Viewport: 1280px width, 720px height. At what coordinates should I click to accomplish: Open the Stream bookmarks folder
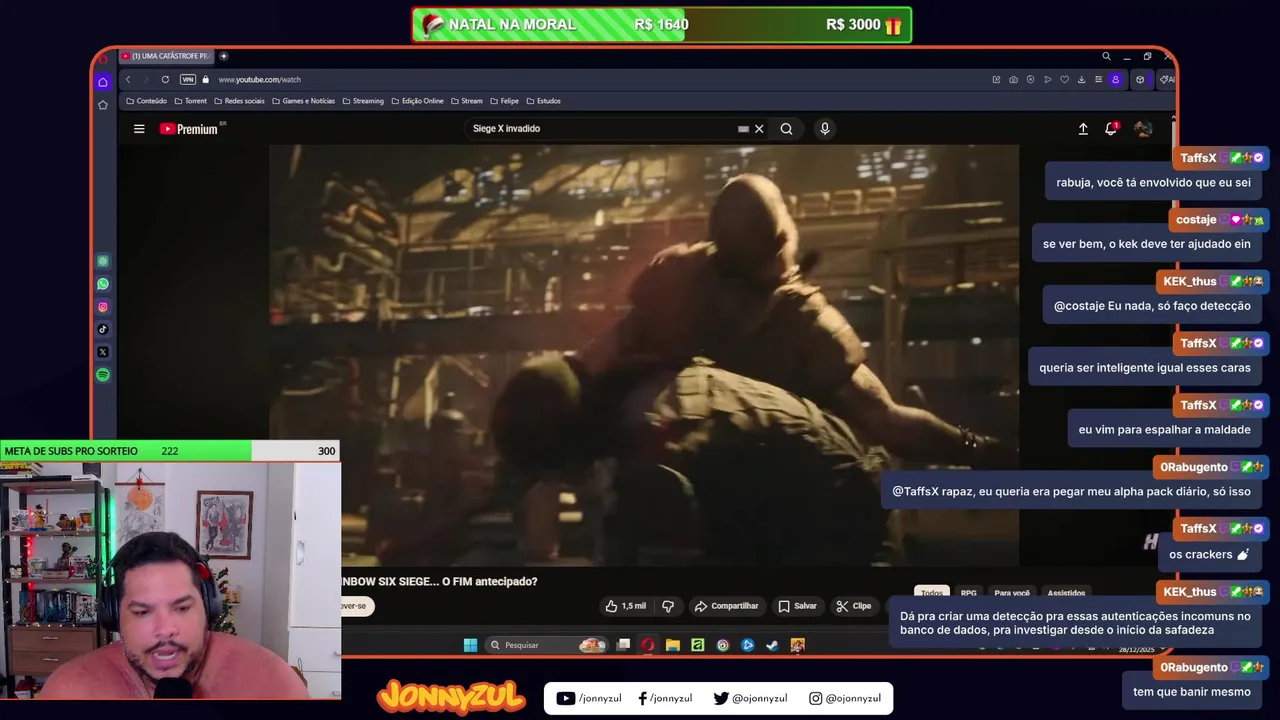467,101
